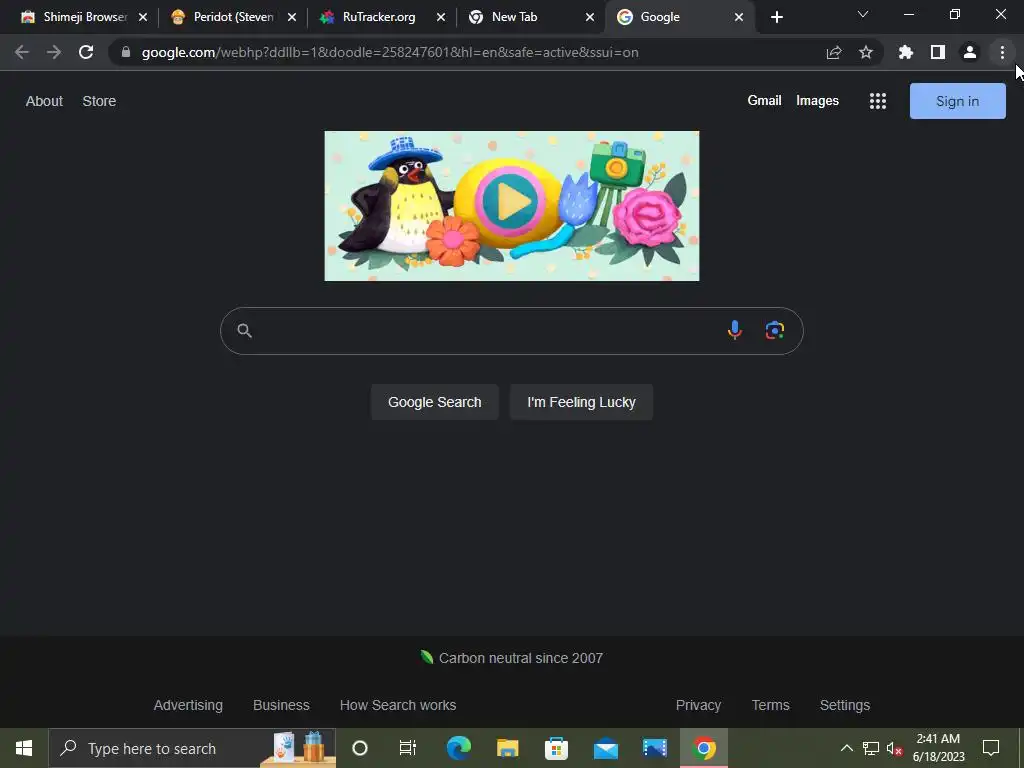Viewport: 1024px width, 768px height.
Task: Open the Chrome side panel
Action: coord(938,52)
